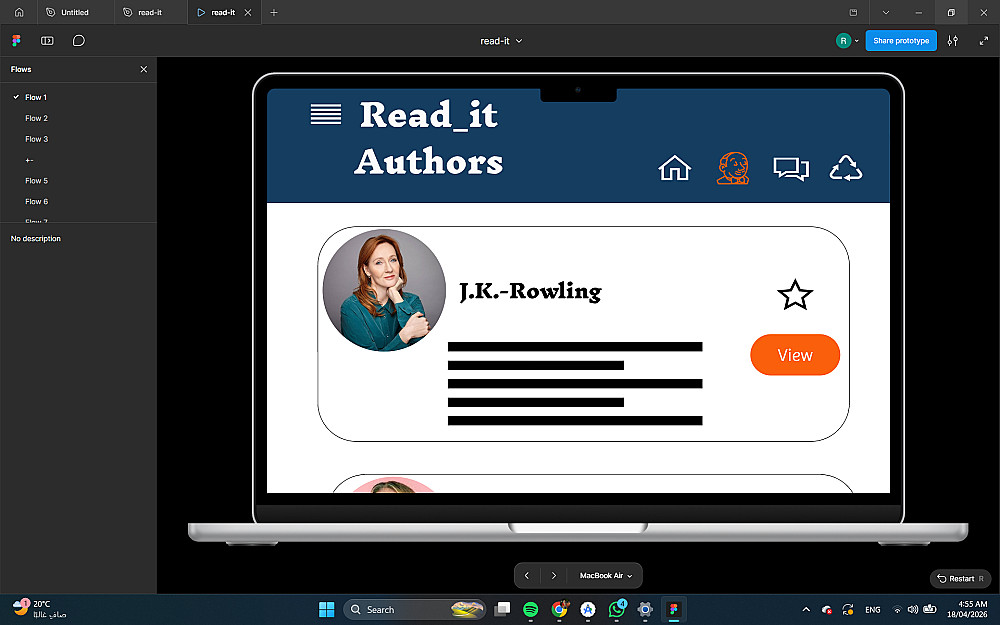
Task: Restart the prototype
Action: (x=960, y=578)
